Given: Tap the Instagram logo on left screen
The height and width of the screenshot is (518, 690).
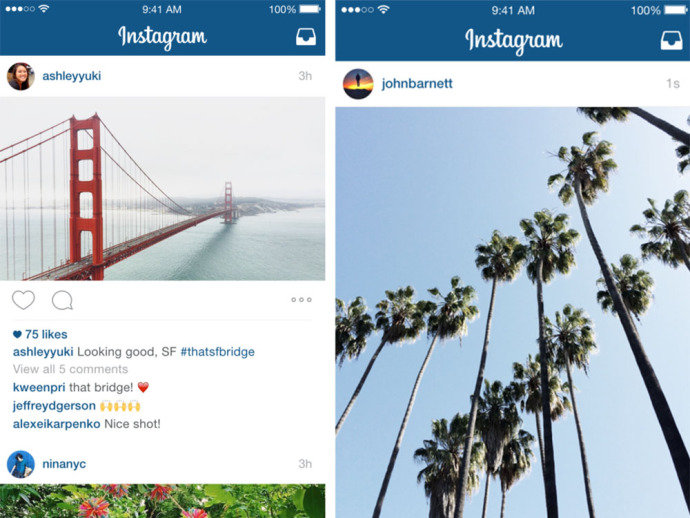Looking at the screenshot, I should tap(162, 37).
